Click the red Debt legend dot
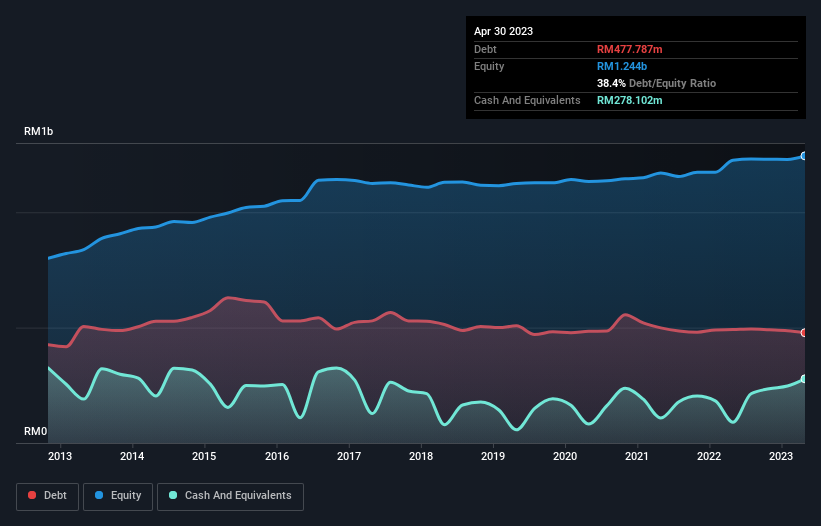821x526 pixels. (x=32, y=495)
